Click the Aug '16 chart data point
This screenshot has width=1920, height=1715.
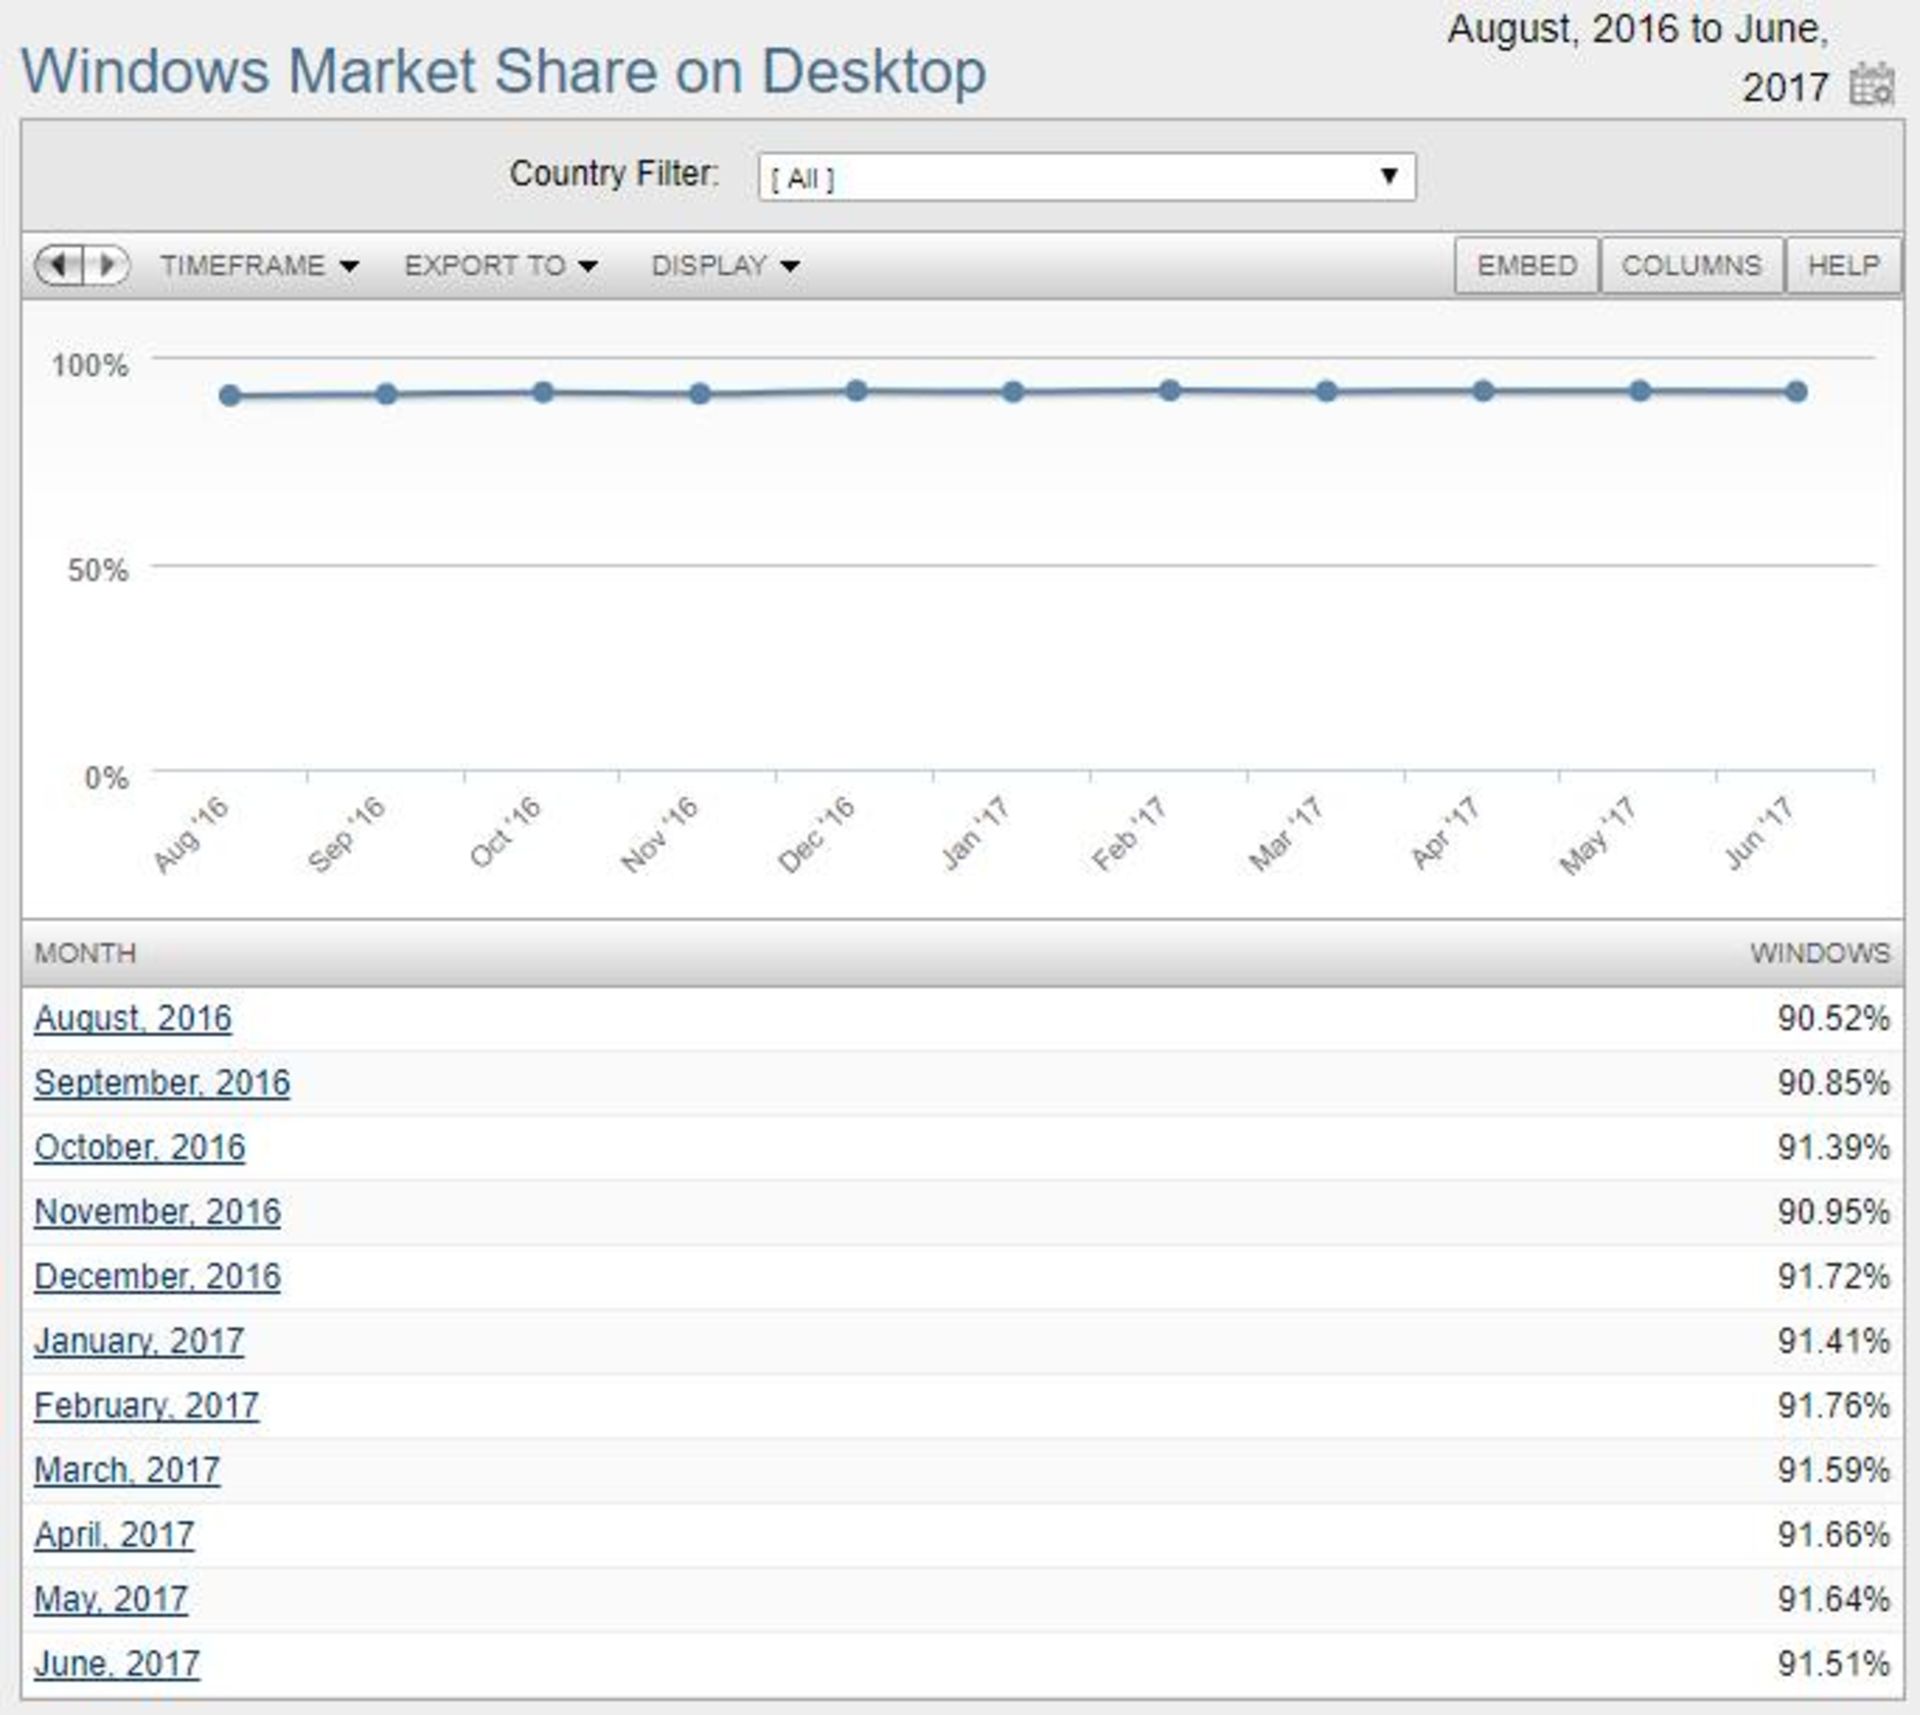click(x=230, y=396)
